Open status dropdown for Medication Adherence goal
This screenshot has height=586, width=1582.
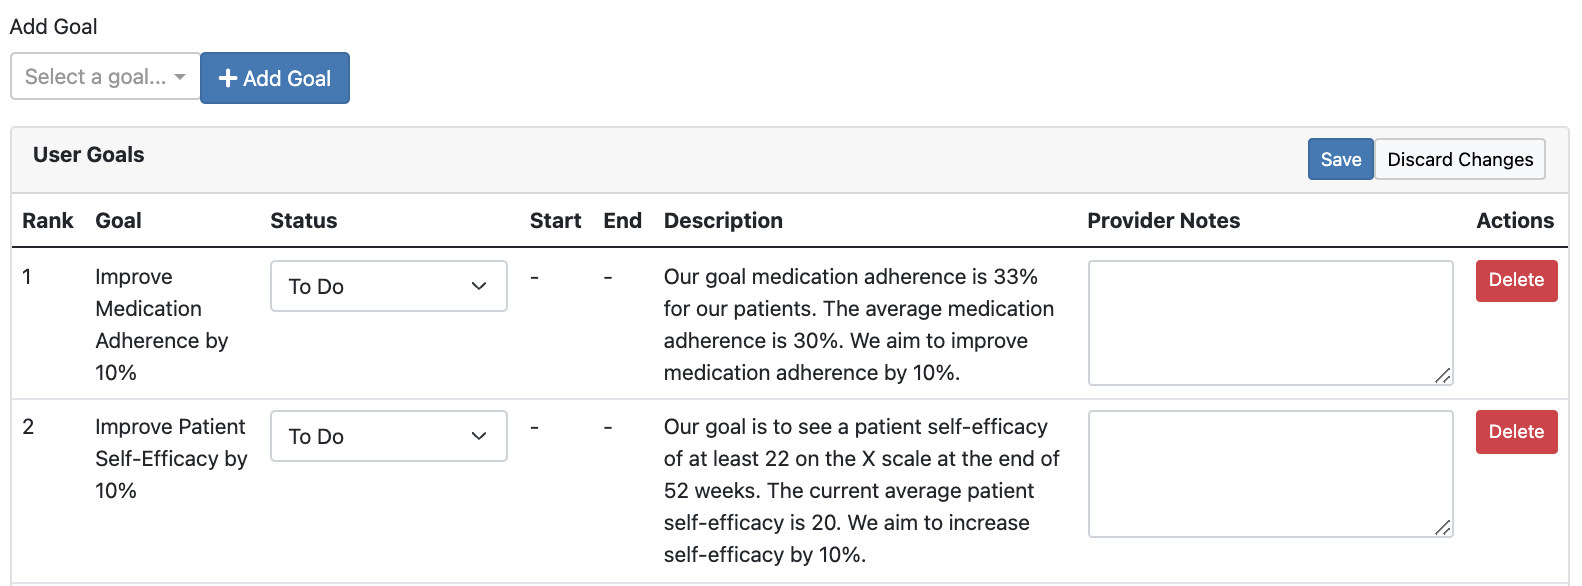[x=389, y=286]
